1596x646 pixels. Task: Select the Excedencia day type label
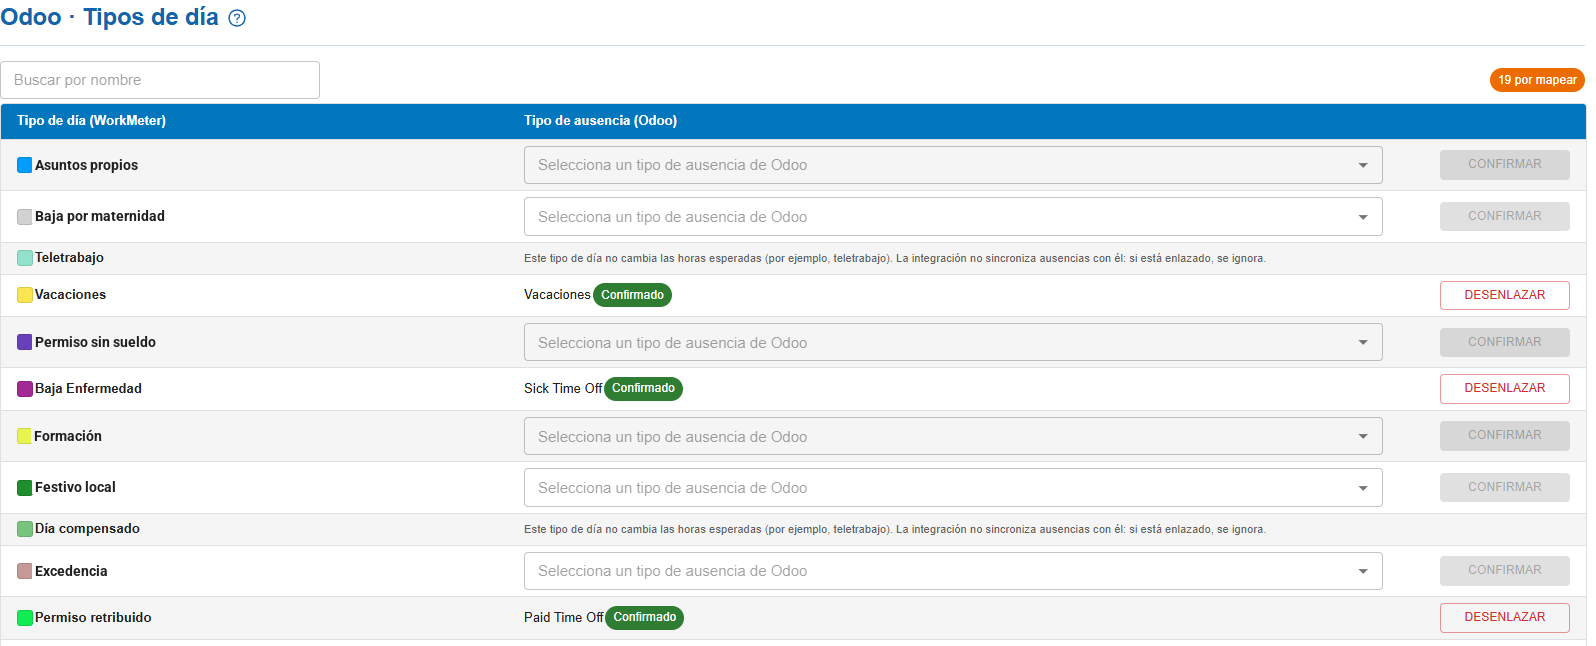[71, 571]
